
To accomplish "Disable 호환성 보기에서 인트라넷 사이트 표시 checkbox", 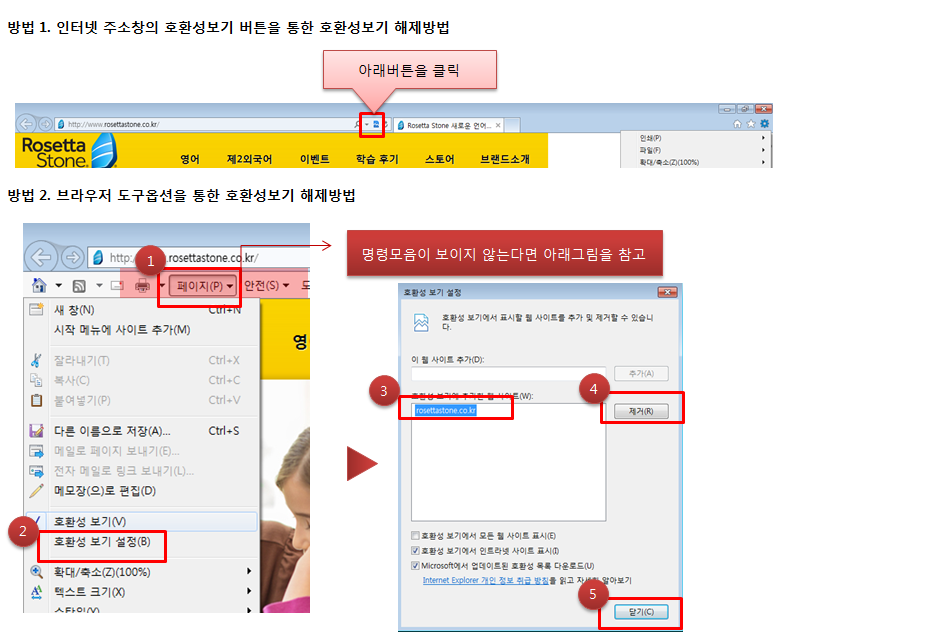I will [413, 550].
